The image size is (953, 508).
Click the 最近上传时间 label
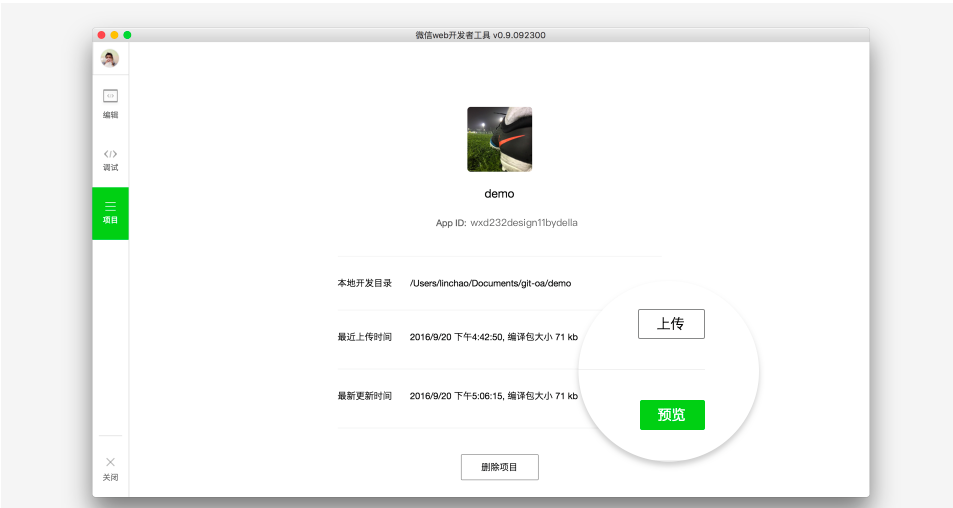pos(365,337)
